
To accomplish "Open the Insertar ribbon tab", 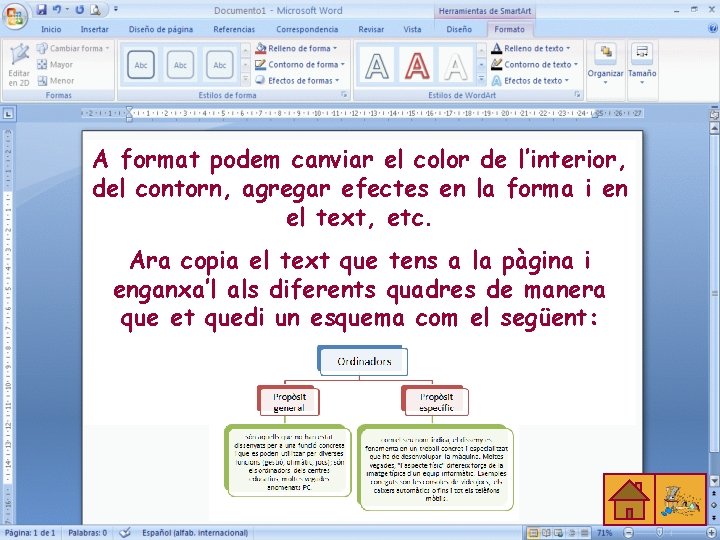I will 94,29.
